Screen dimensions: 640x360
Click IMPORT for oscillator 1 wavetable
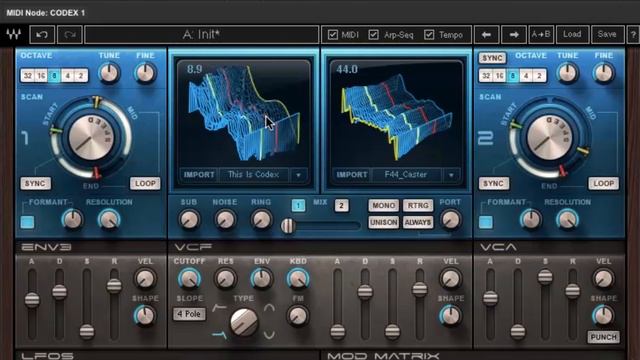199,175
